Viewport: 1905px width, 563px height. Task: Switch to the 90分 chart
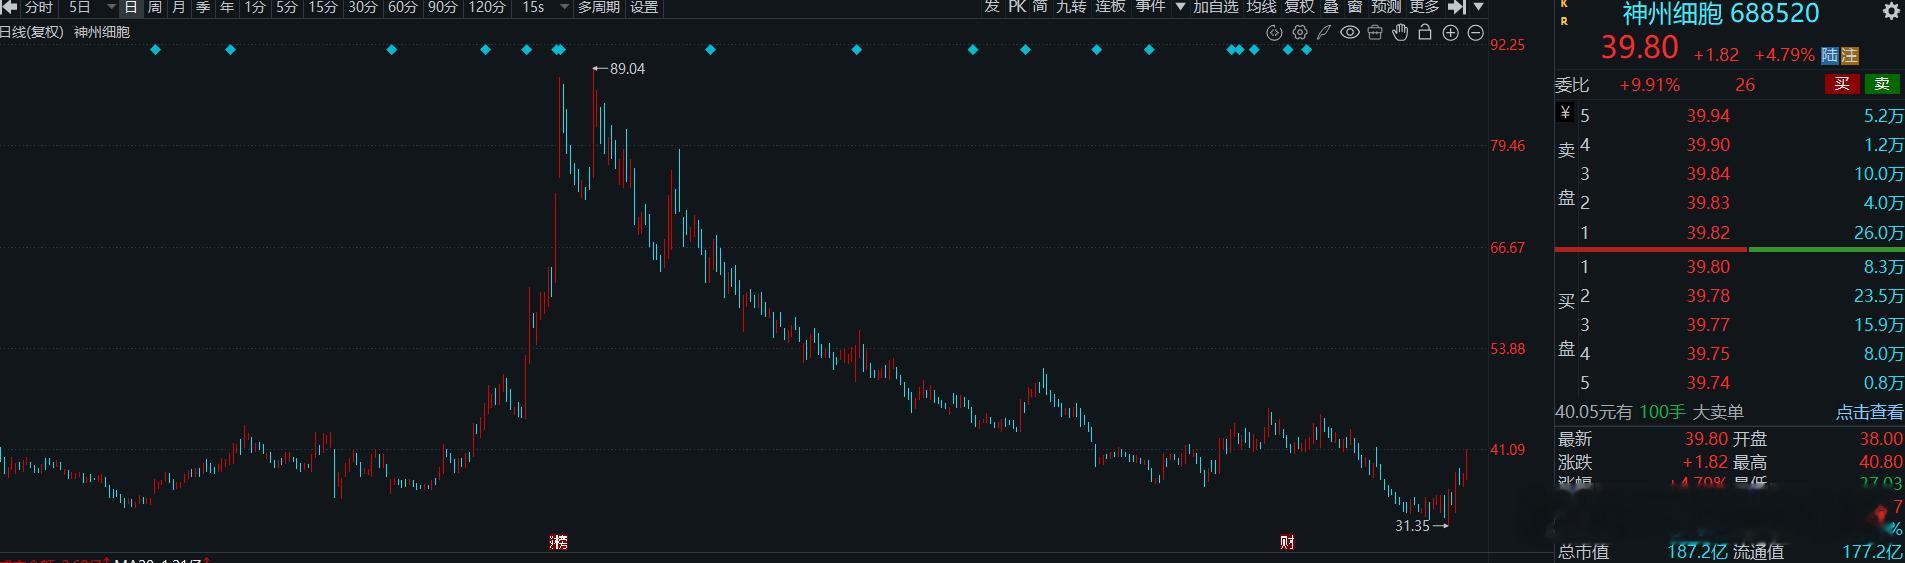click(443, 7)
